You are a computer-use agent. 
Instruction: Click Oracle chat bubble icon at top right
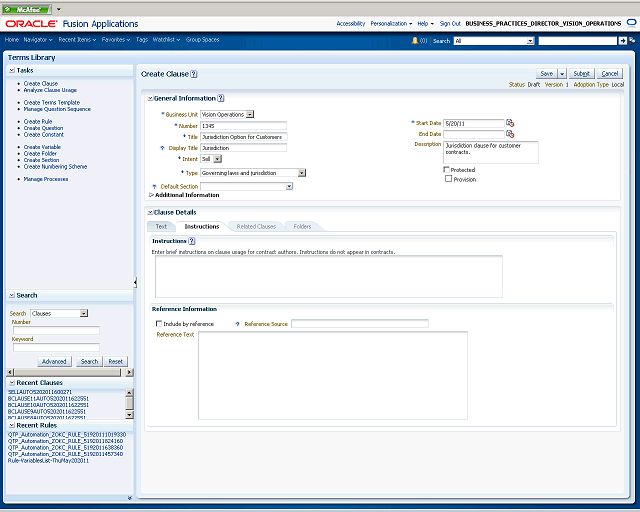point(631,23)
